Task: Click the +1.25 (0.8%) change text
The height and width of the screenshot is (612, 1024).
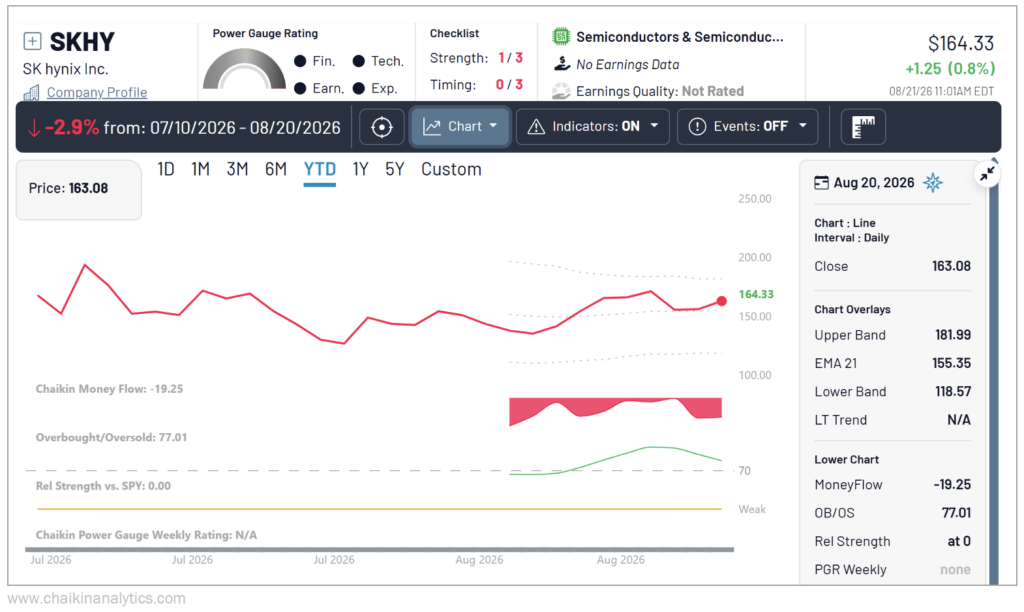Action: (x=950, y=69)
